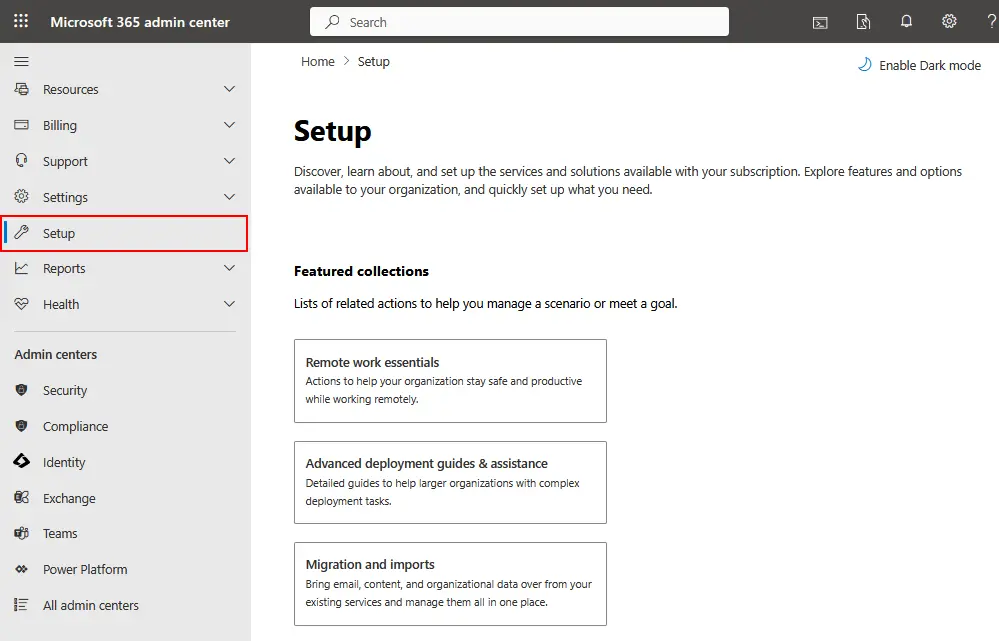999x641 pixels.
Task: Show All admin centers
Action: tap(90, 605)
